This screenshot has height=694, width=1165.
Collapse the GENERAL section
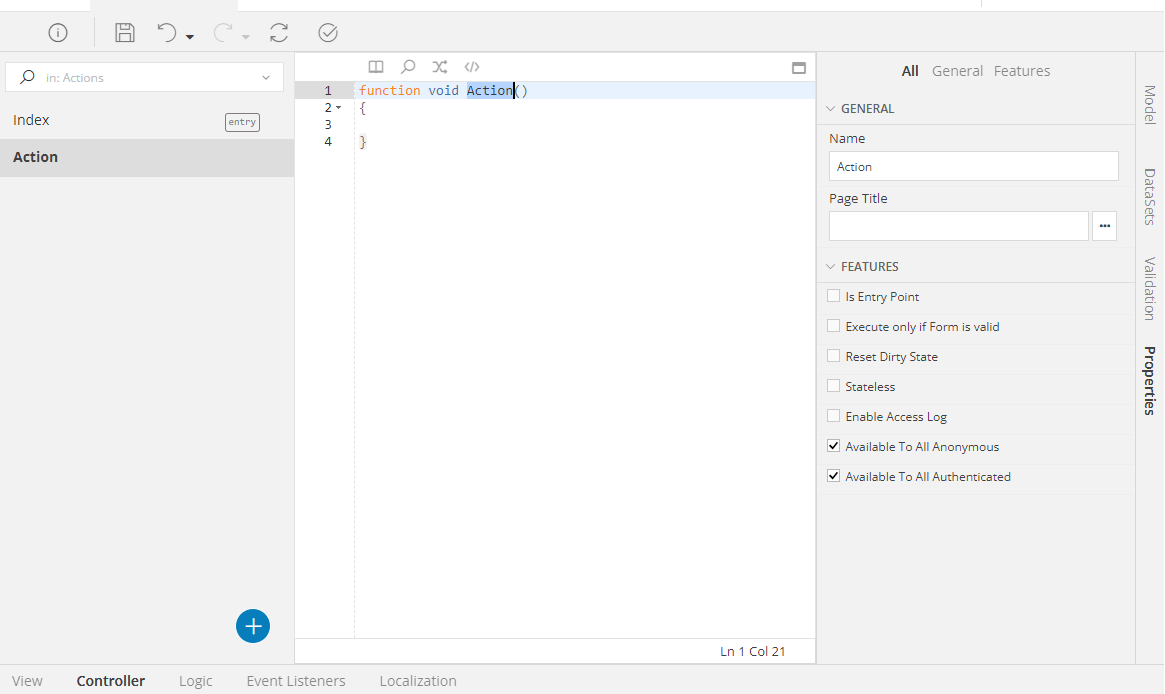831,109
